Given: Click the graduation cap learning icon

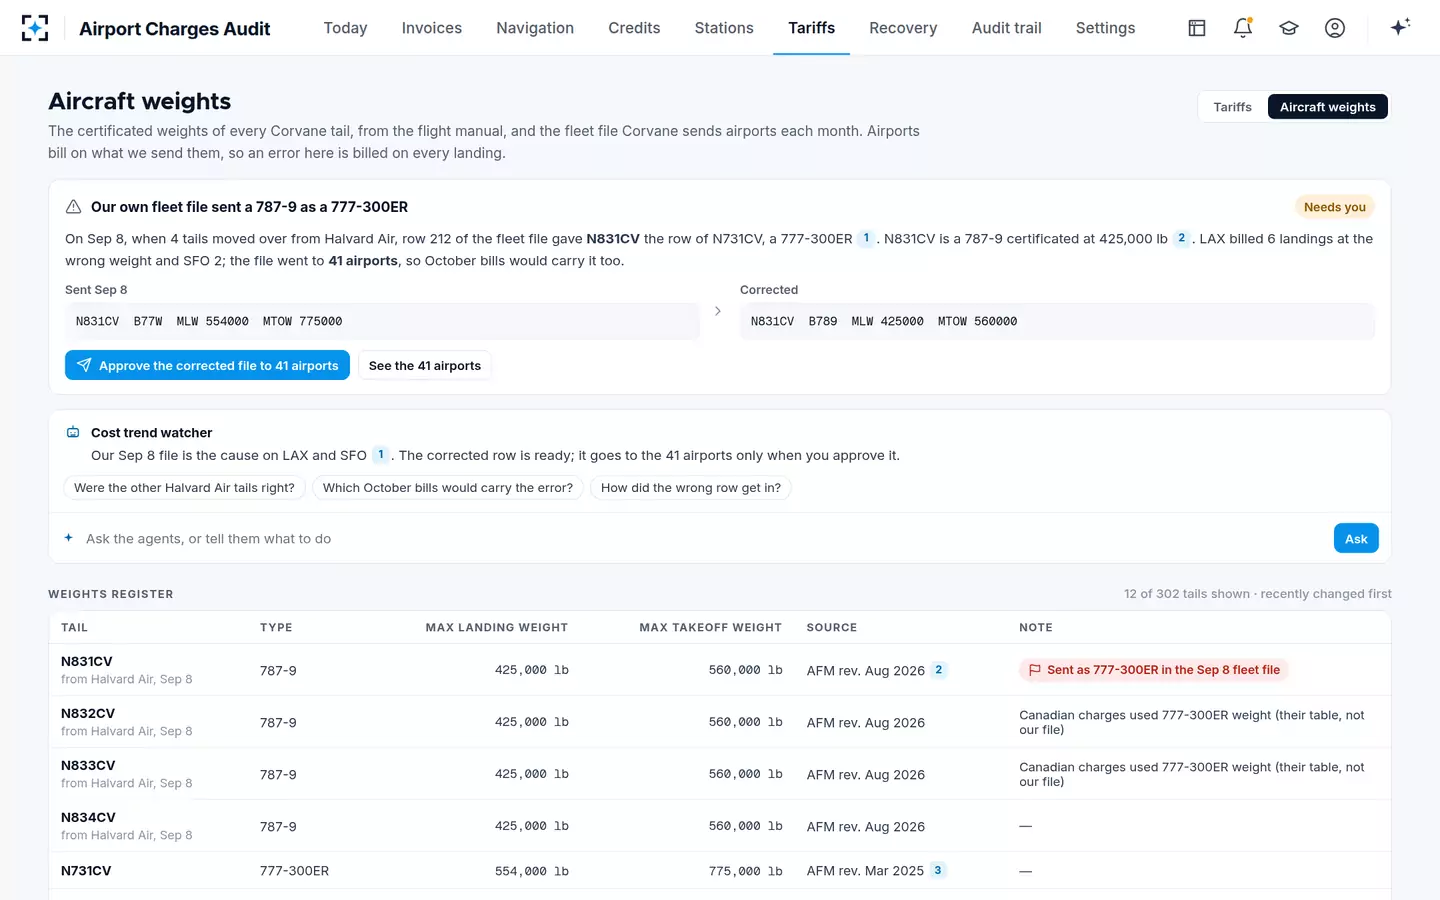Looking at the screenshot, I should coord(1289,28).
